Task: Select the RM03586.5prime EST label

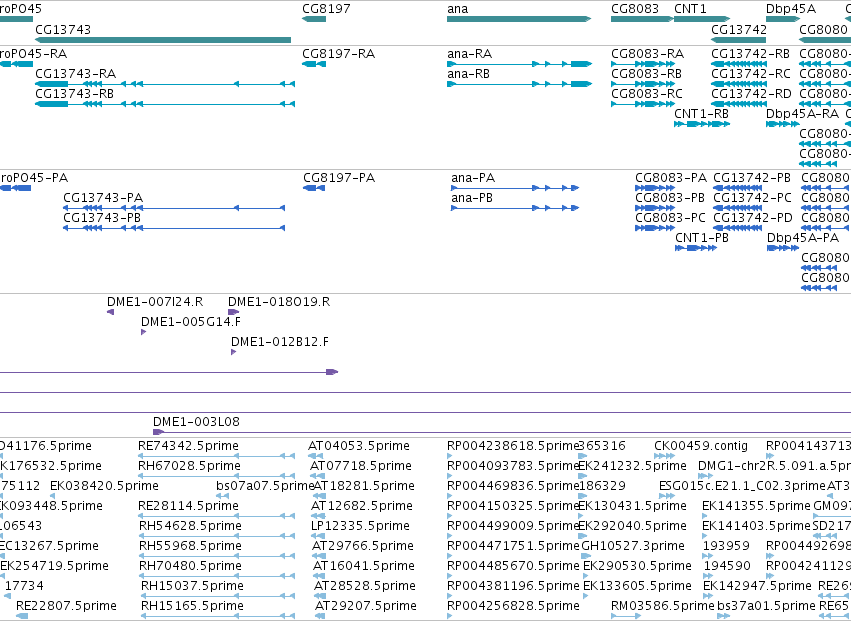Action: 663,606
